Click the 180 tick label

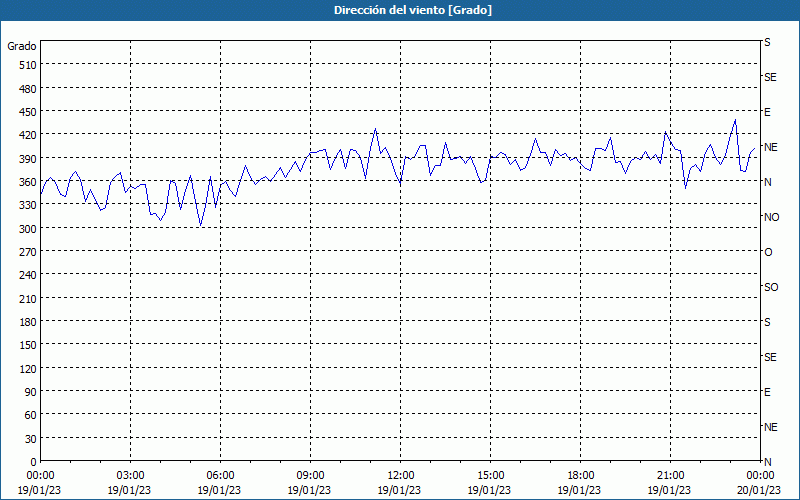tap(29, 322)
